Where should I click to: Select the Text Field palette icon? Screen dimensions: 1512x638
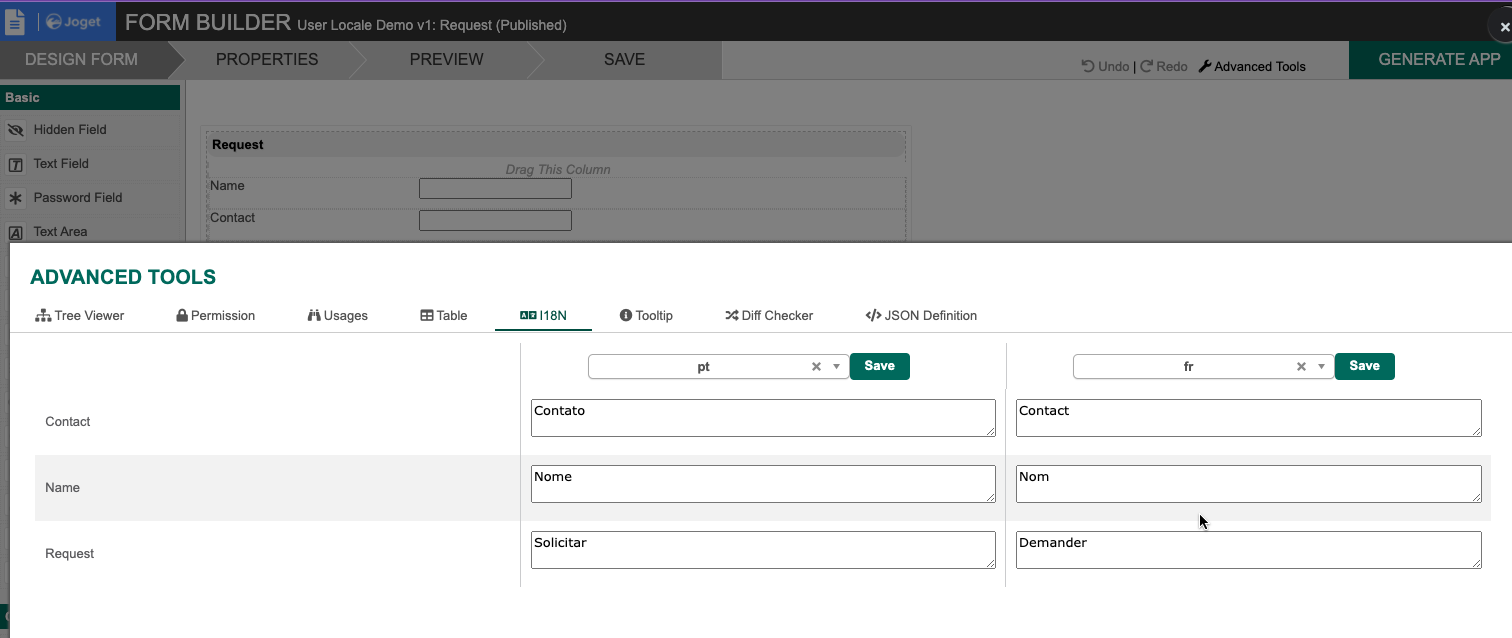click(15, 164)
